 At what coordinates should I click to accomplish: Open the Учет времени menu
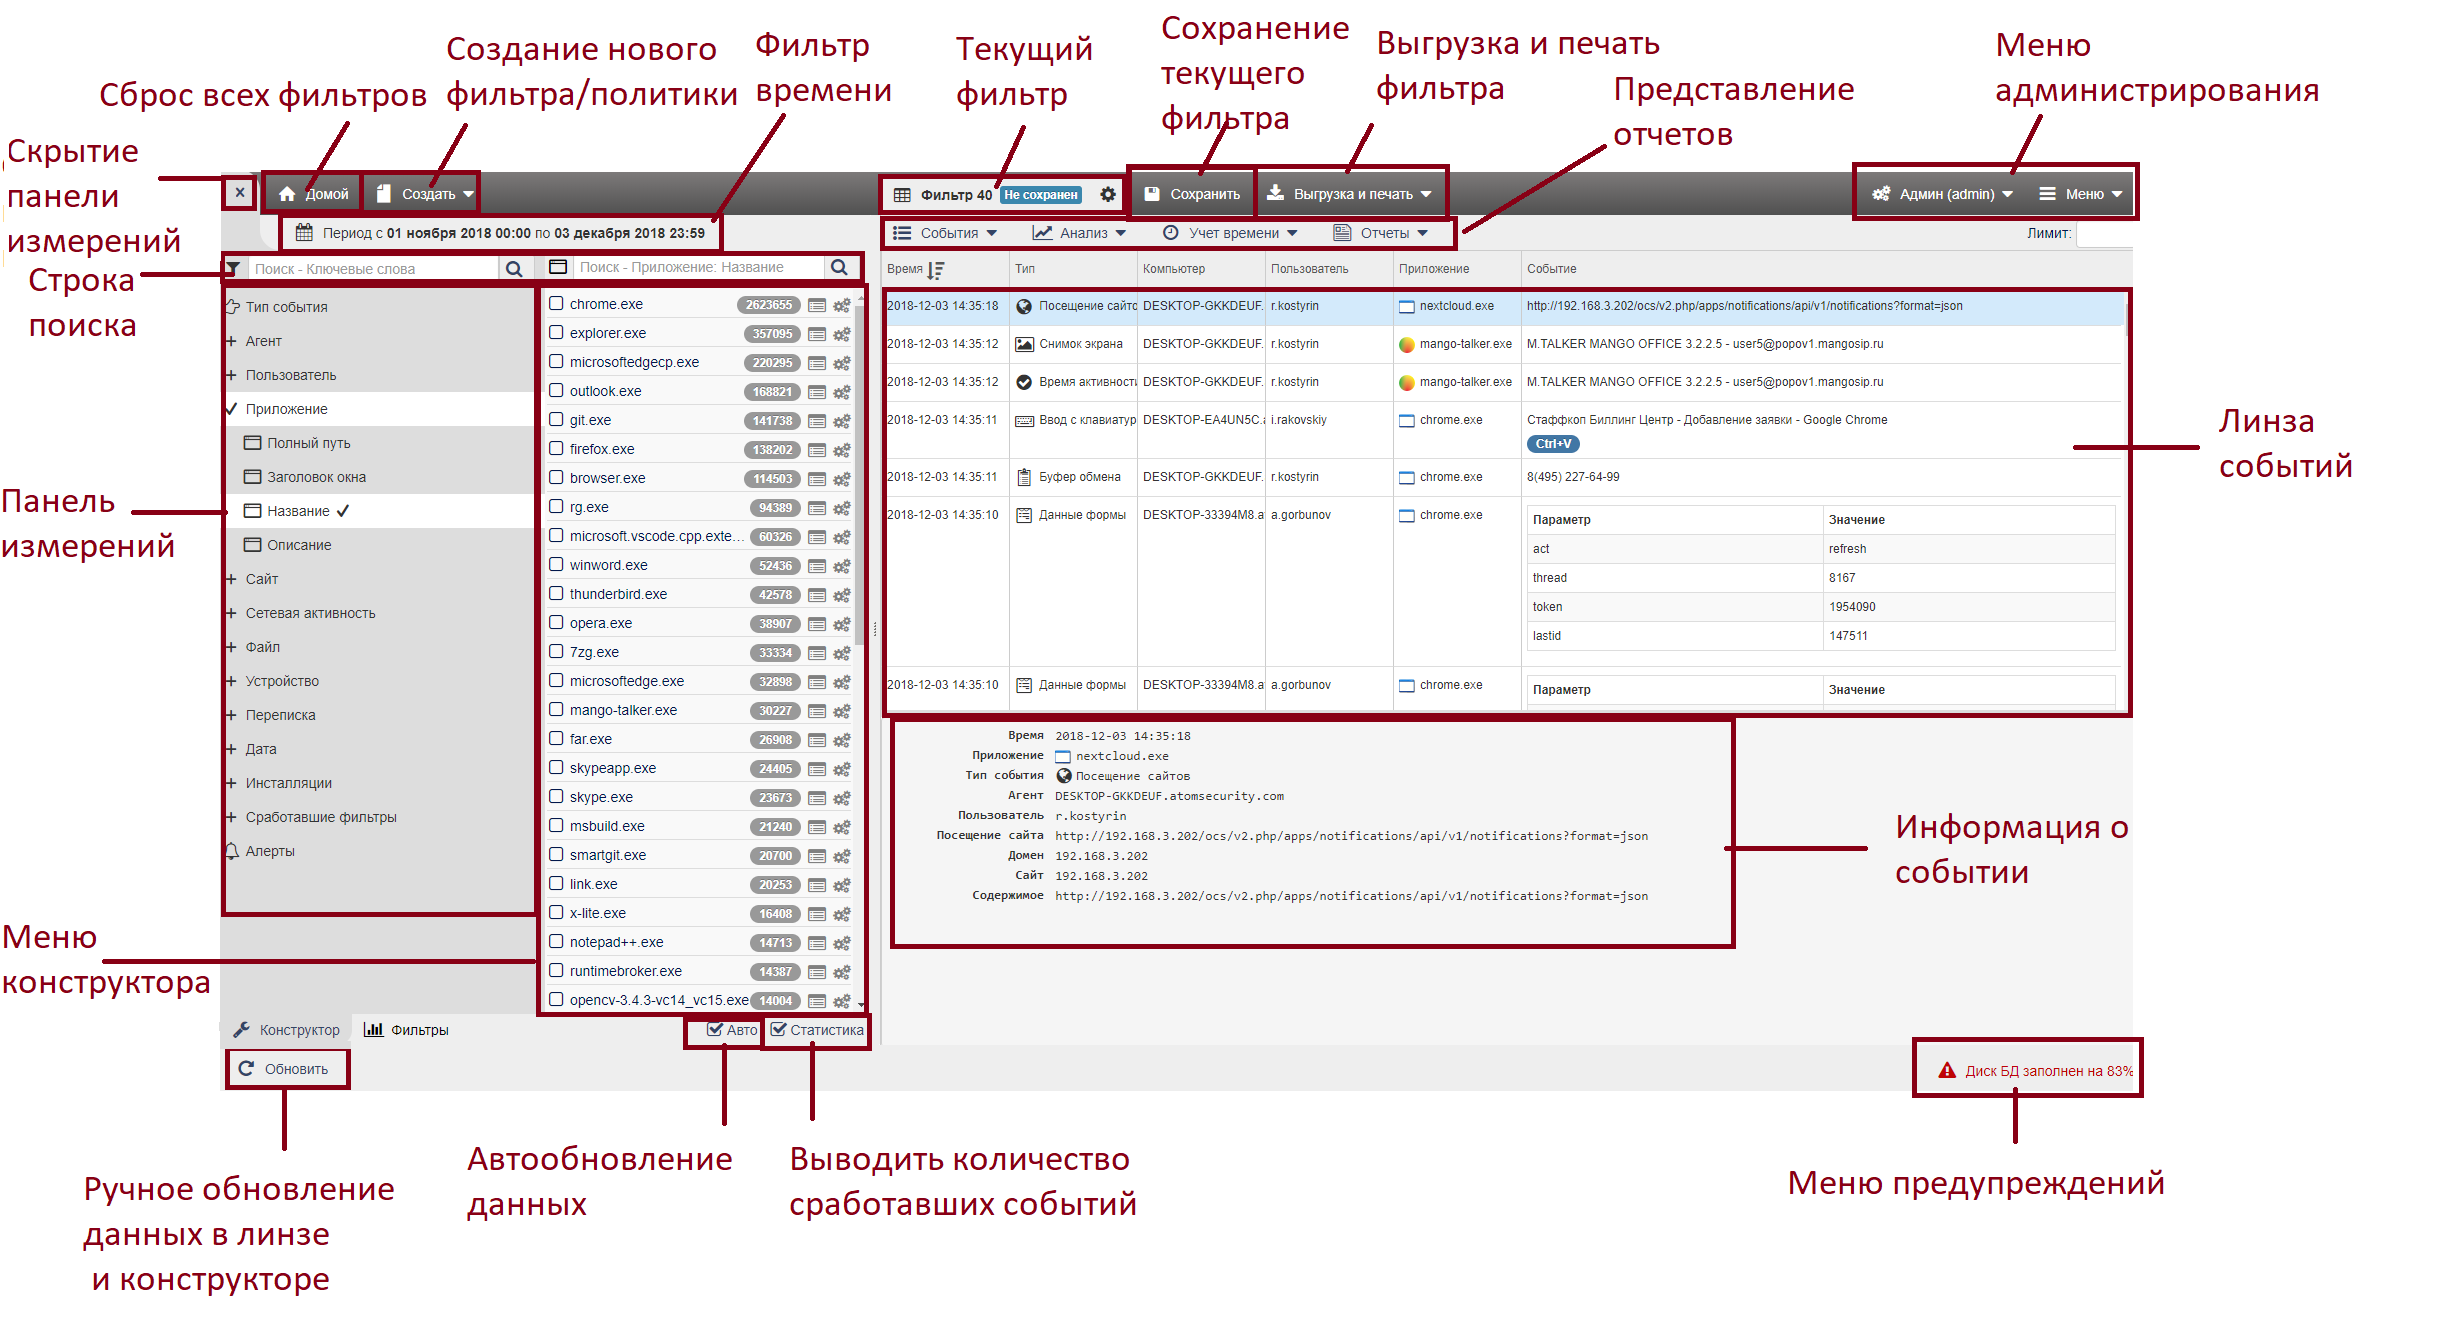1230,233
